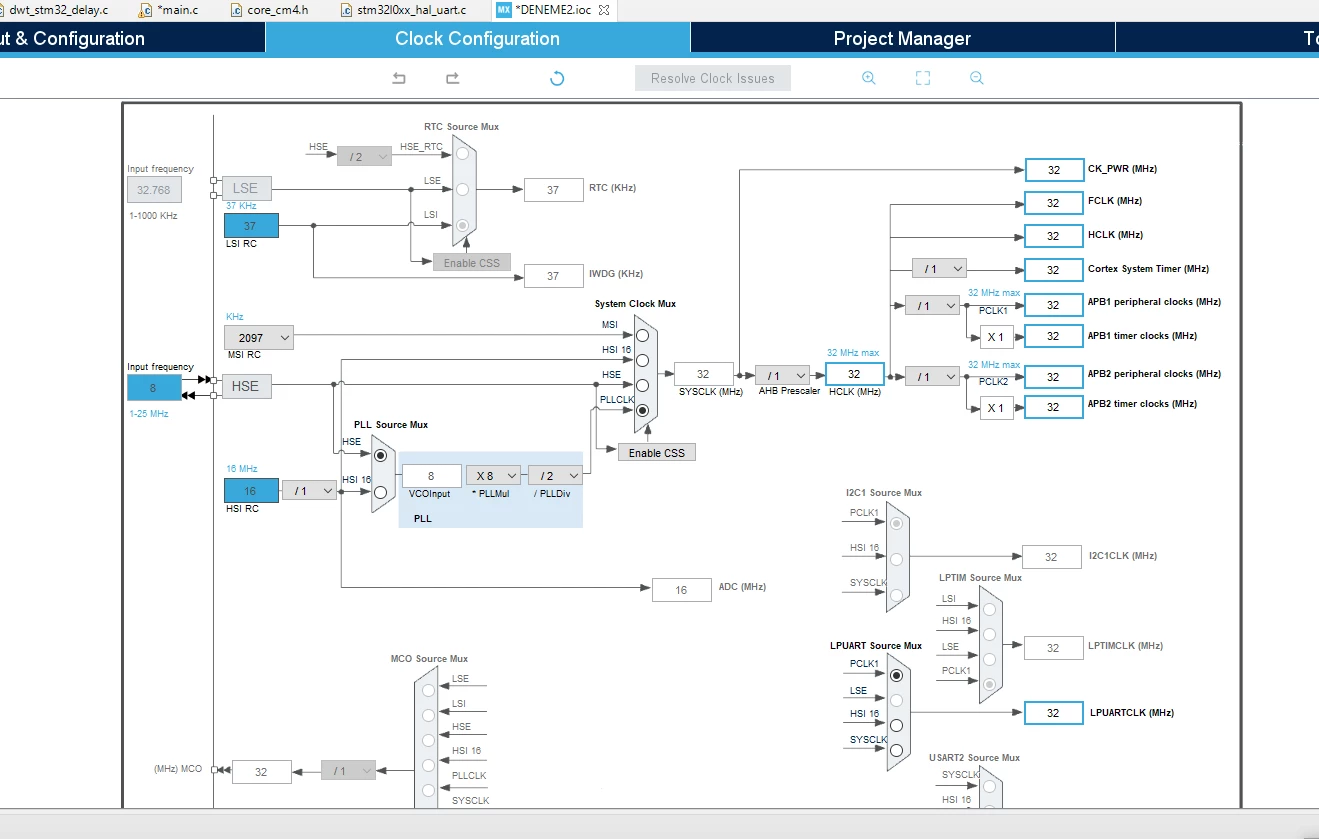Click the HSE oscillator block

[x=246, y=386]
